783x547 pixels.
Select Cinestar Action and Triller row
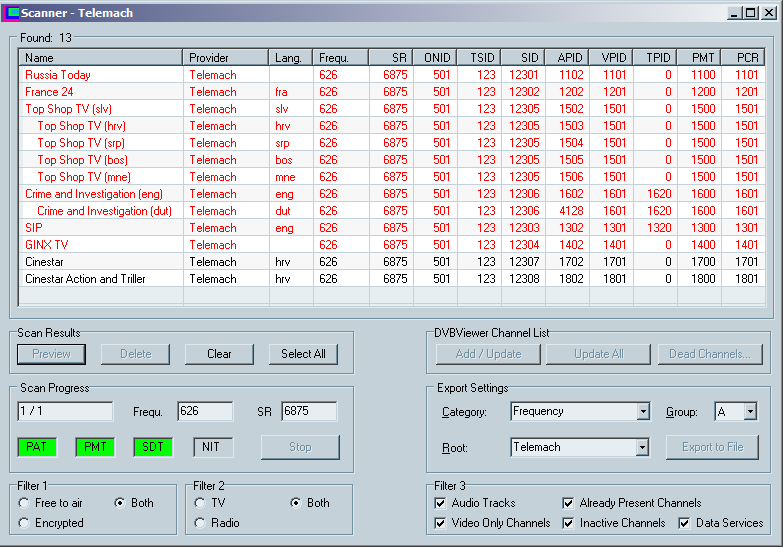coord(392,279)
